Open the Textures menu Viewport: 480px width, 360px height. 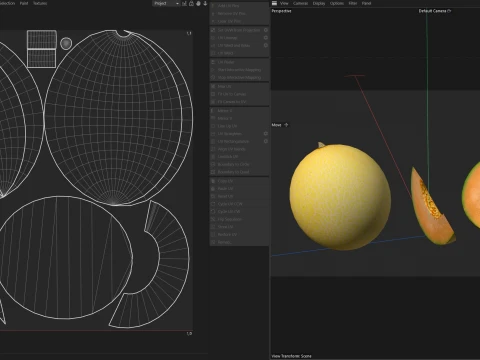tap(40, 3)
